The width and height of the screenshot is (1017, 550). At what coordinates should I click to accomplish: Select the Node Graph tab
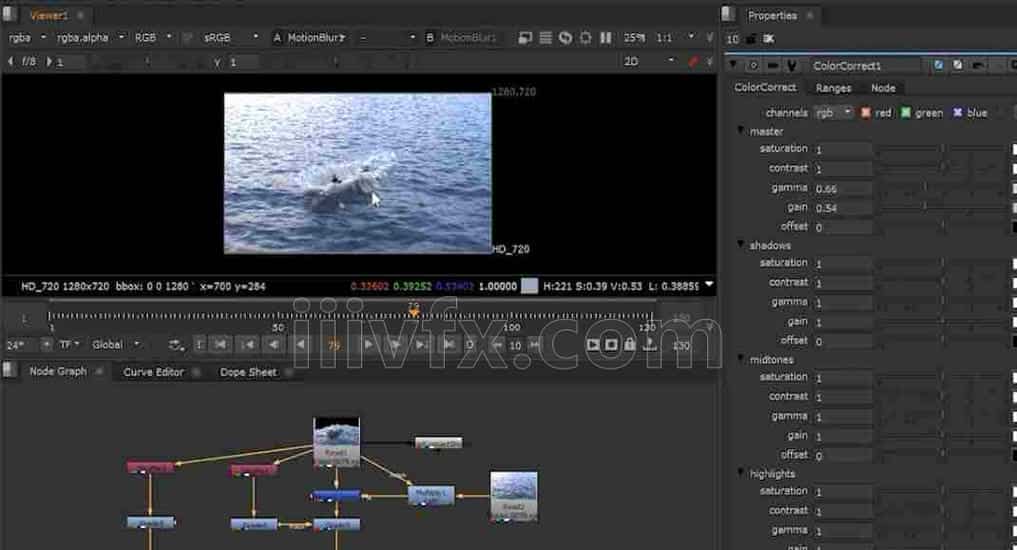pos(58,371)
